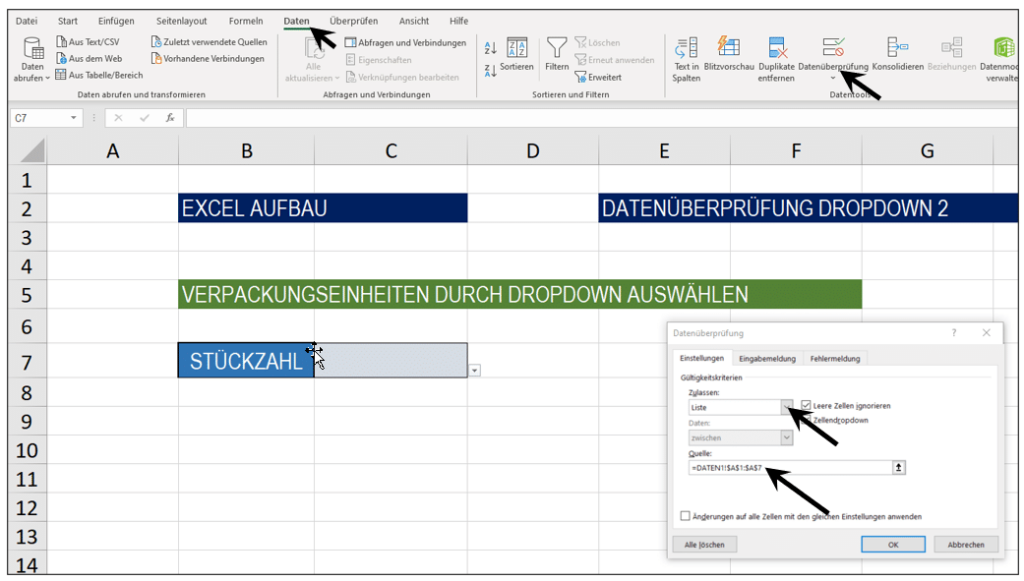The width and height of the screenshot is (1024, 581).
Task: Expand the Datenüberprüfung ribbon dropdown arrow
Action: click(x=833, y=78)
